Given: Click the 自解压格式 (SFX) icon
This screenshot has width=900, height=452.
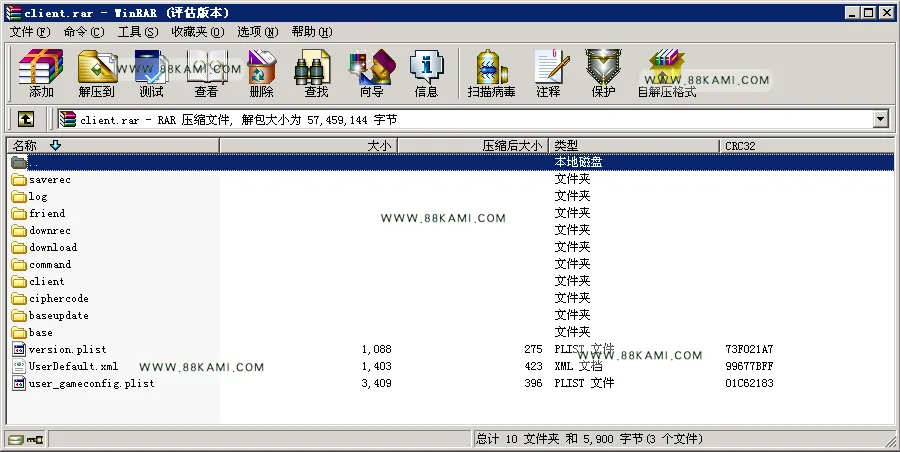Looking at the screenshot, I should point(667,73).
